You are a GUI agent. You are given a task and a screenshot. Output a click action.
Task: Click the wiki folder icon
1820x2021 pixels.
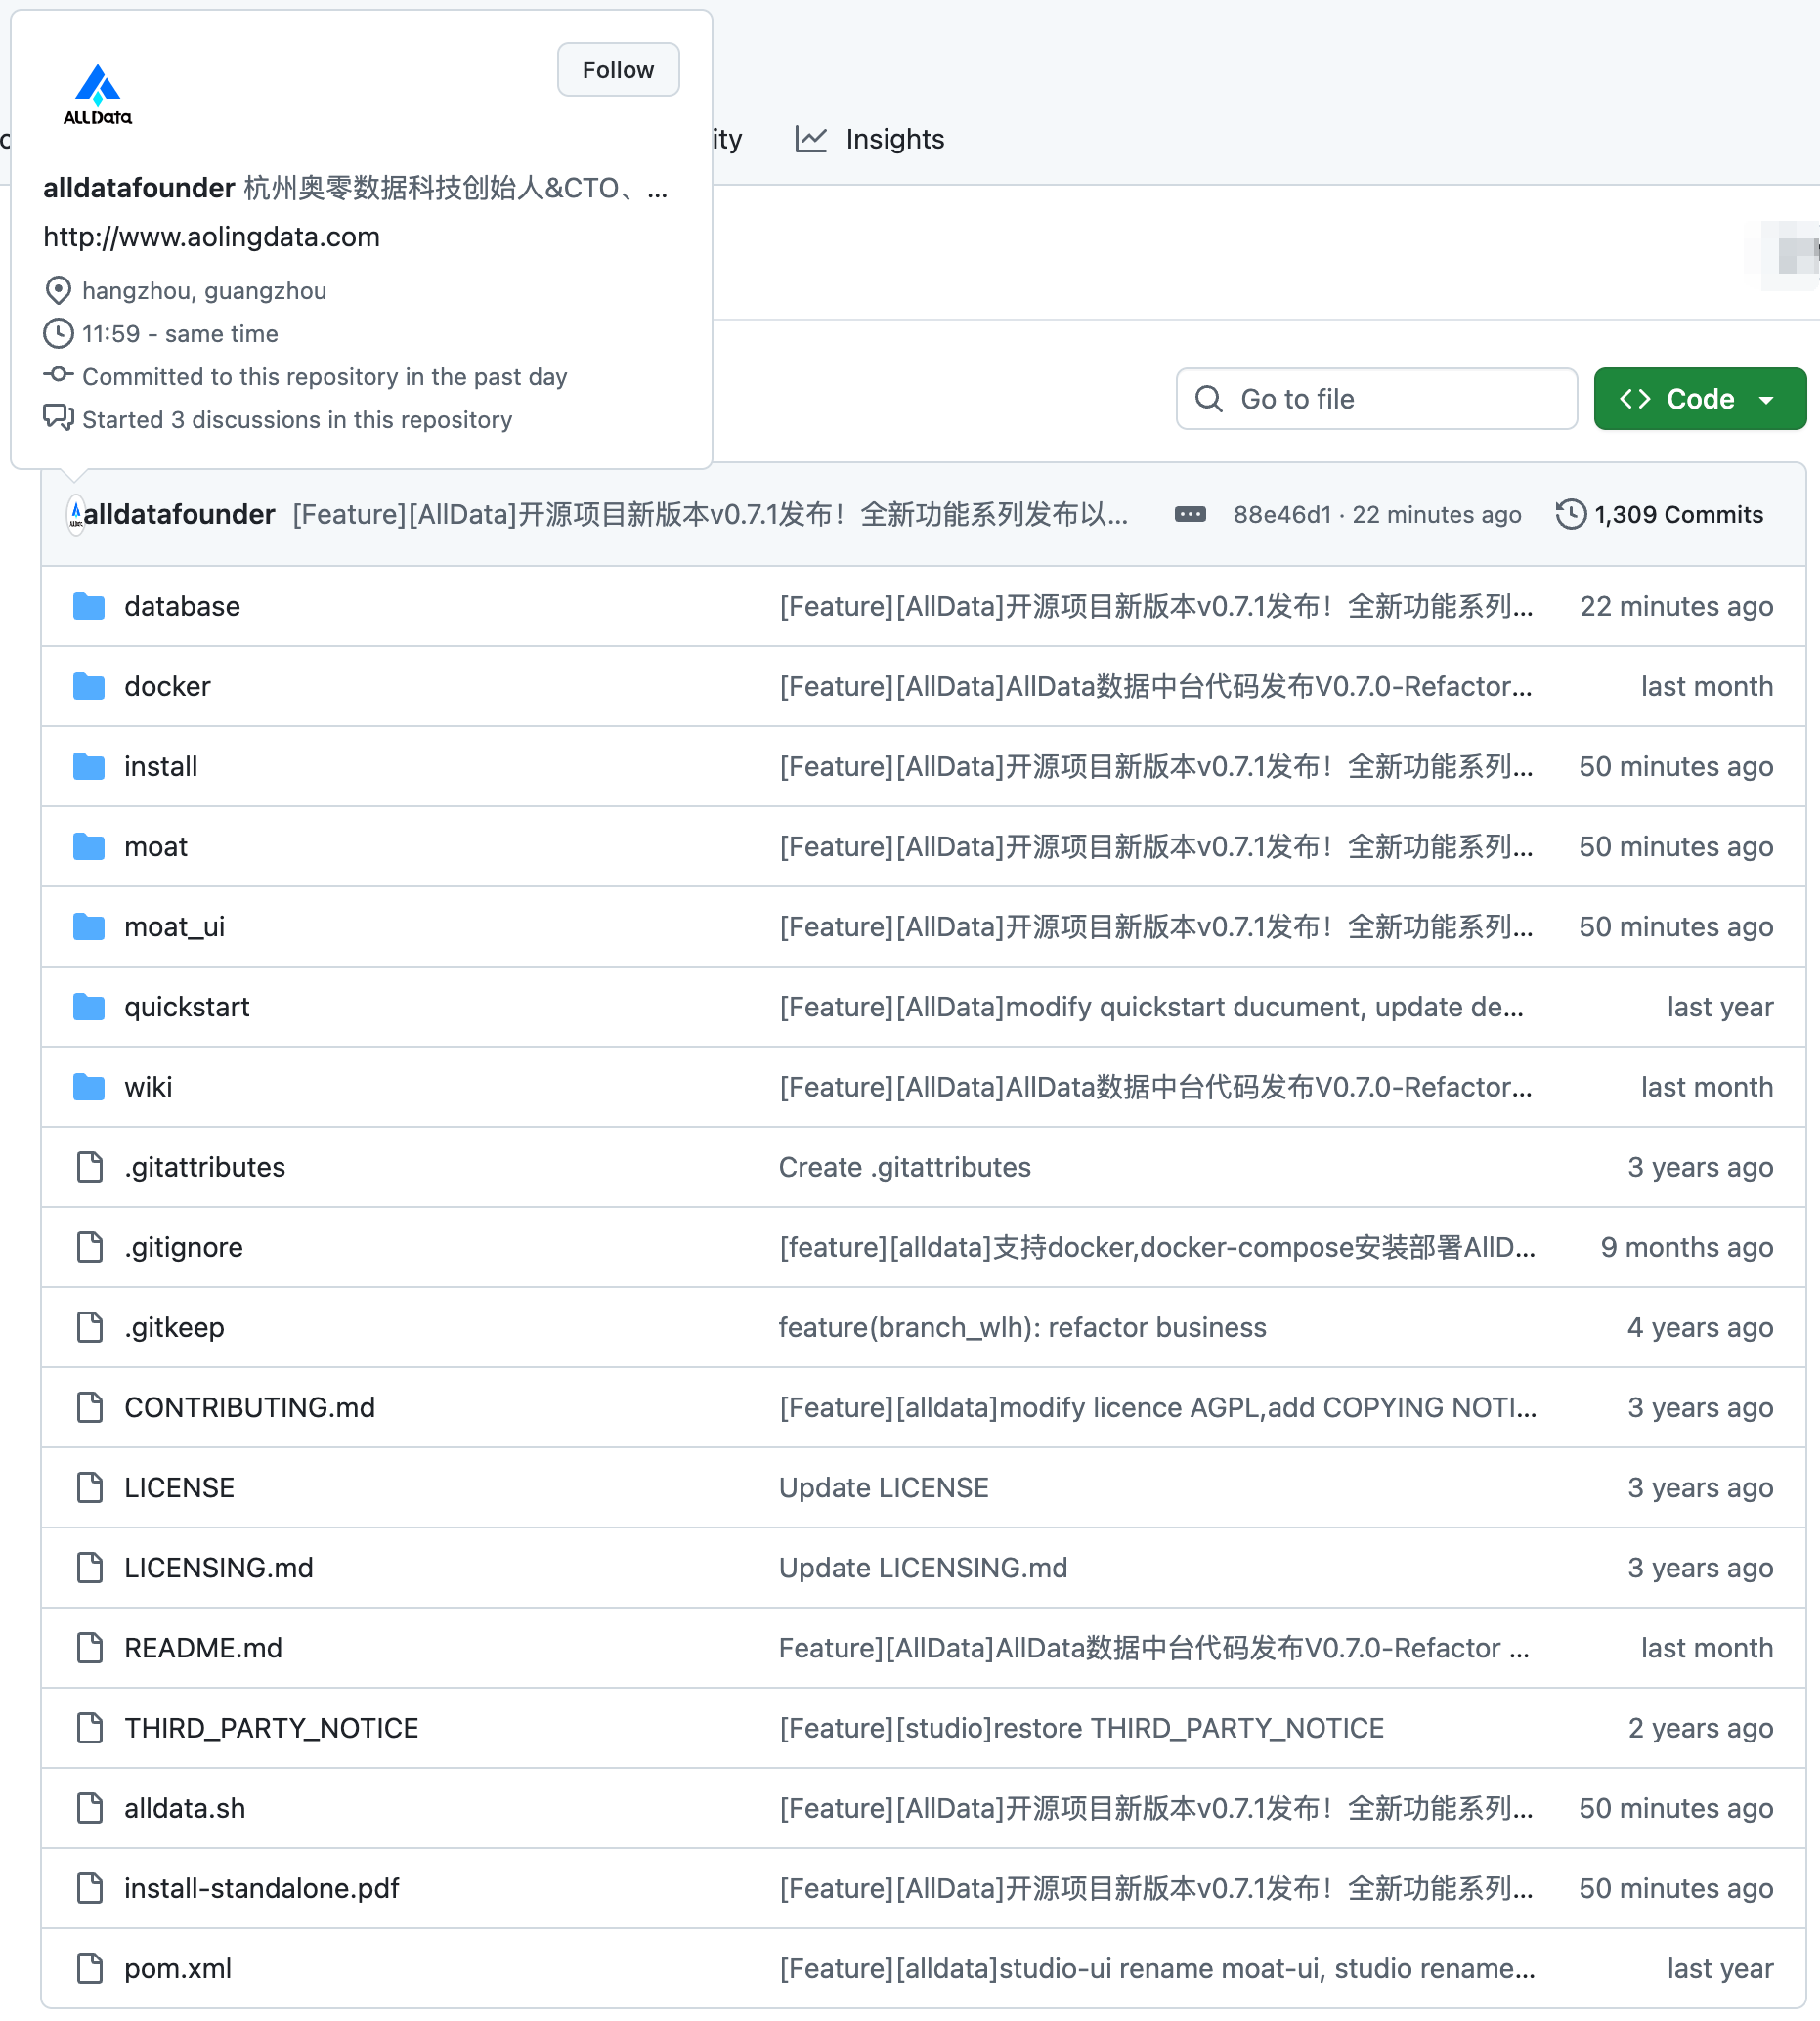point(89,1087)
